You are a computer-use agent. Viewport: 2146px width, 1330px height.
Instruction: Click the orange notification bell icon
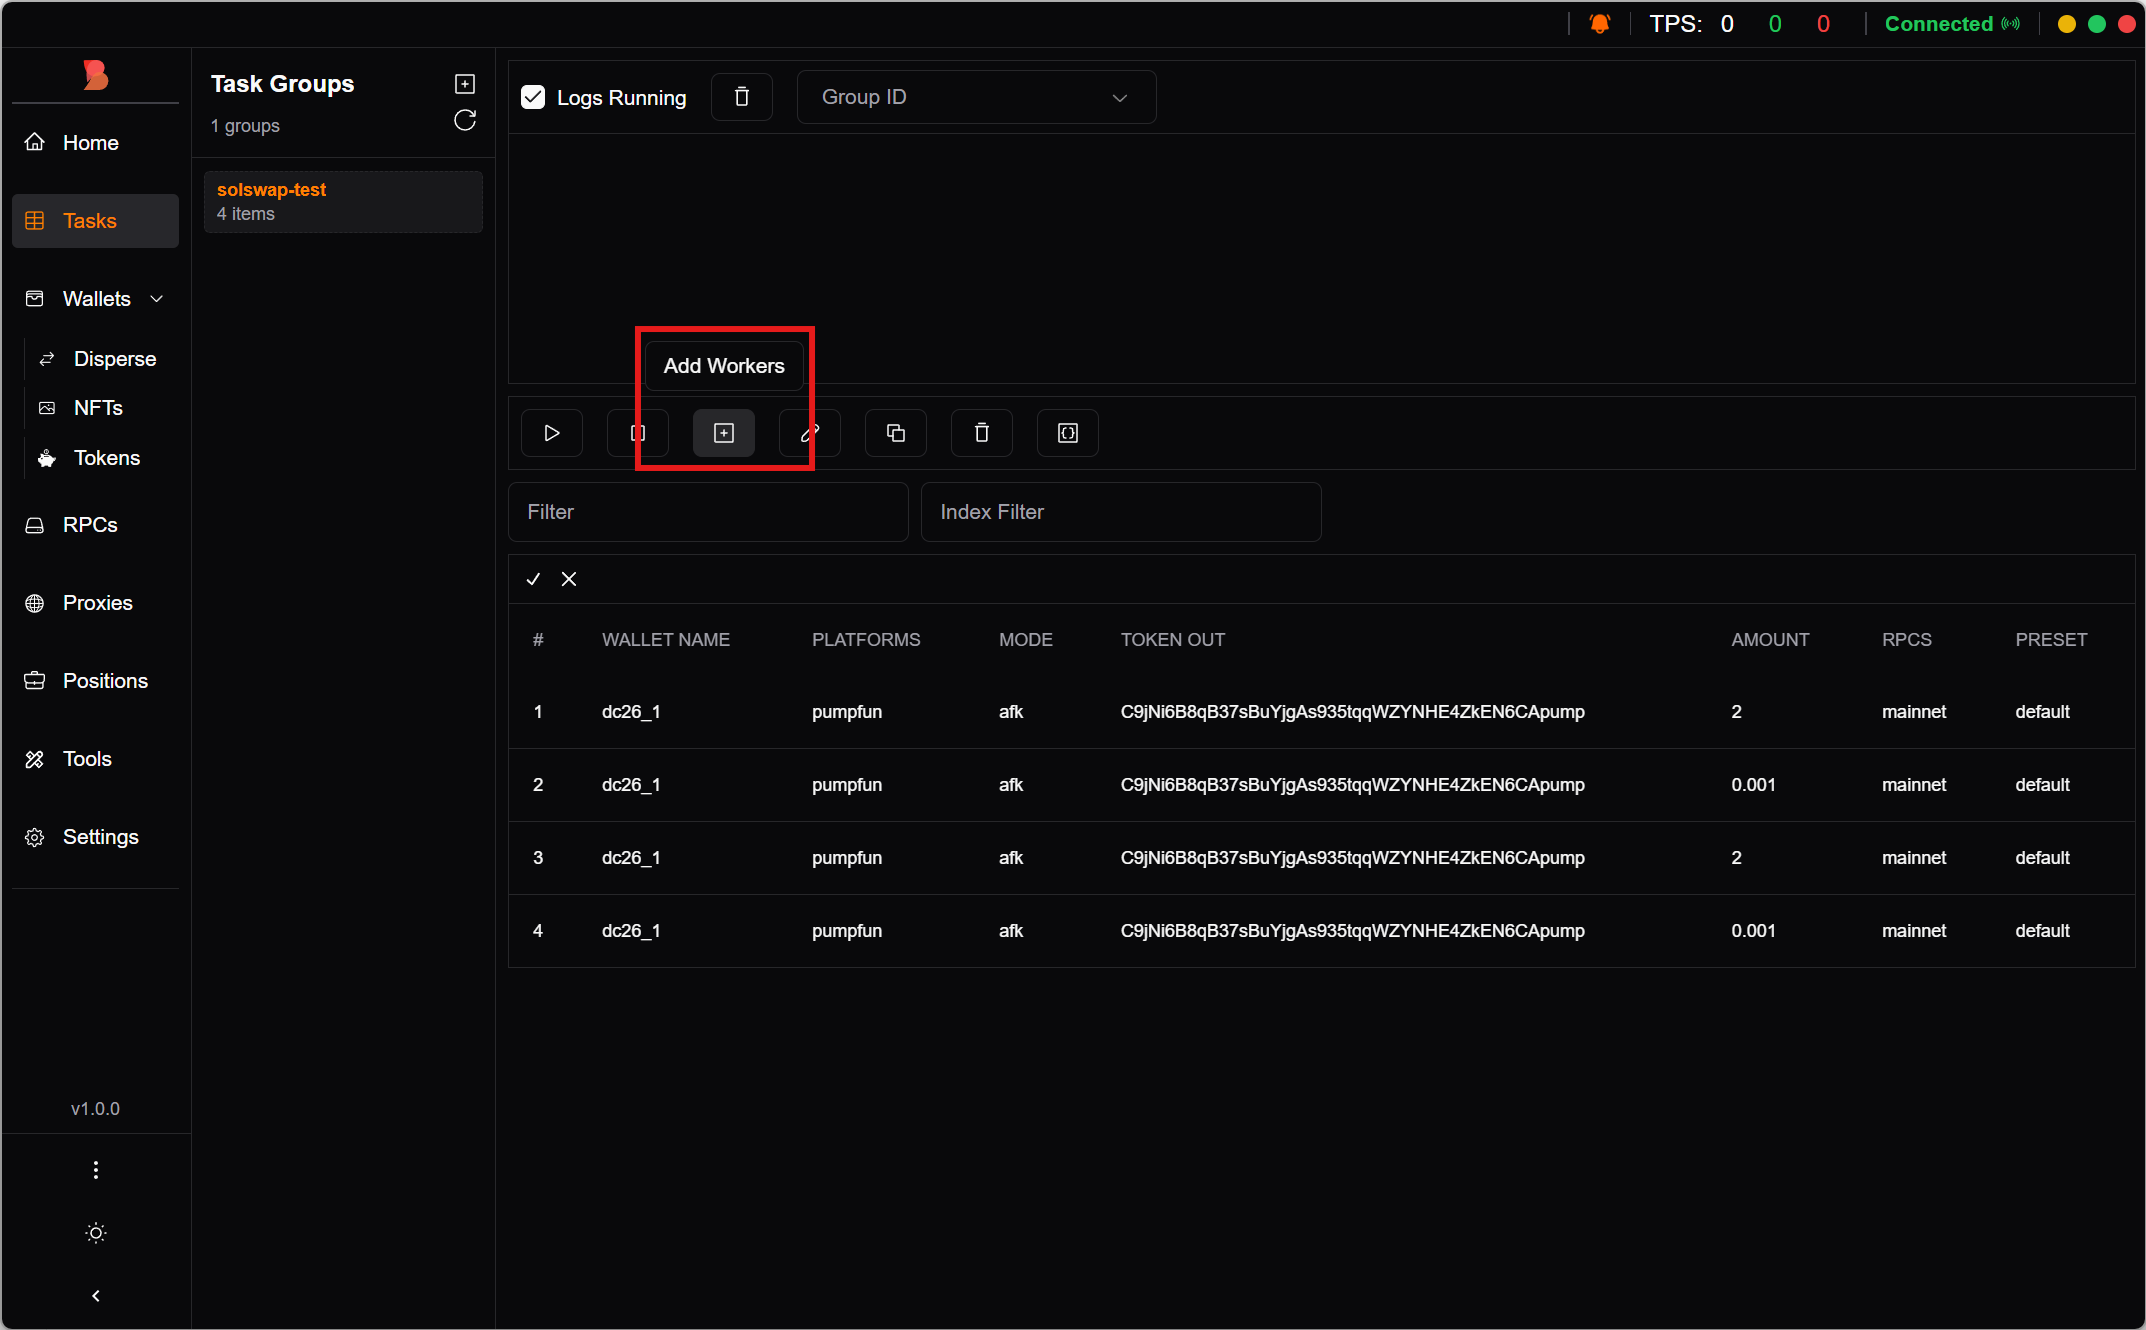pos(1600,24)
